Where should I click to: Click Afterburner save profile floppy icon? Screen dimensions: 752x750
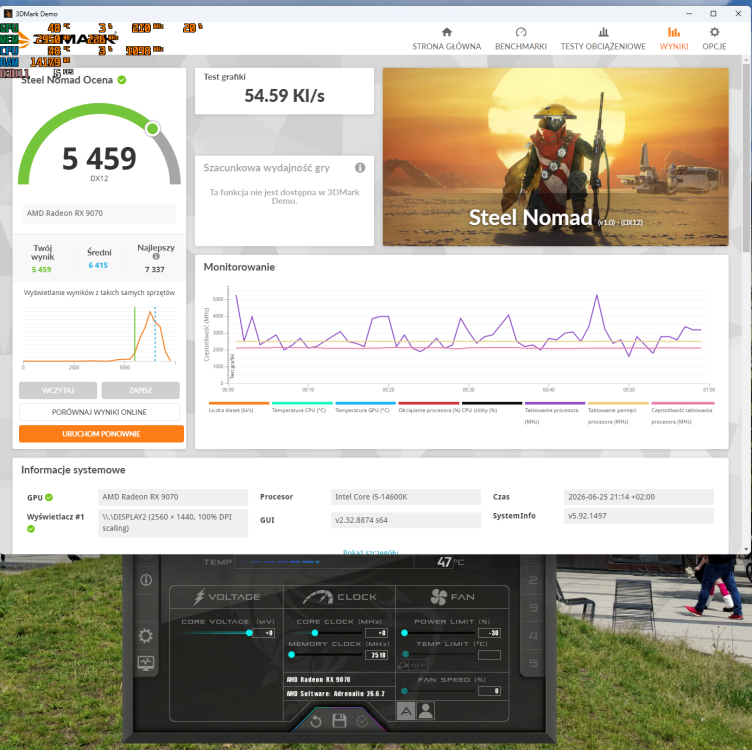339,720
